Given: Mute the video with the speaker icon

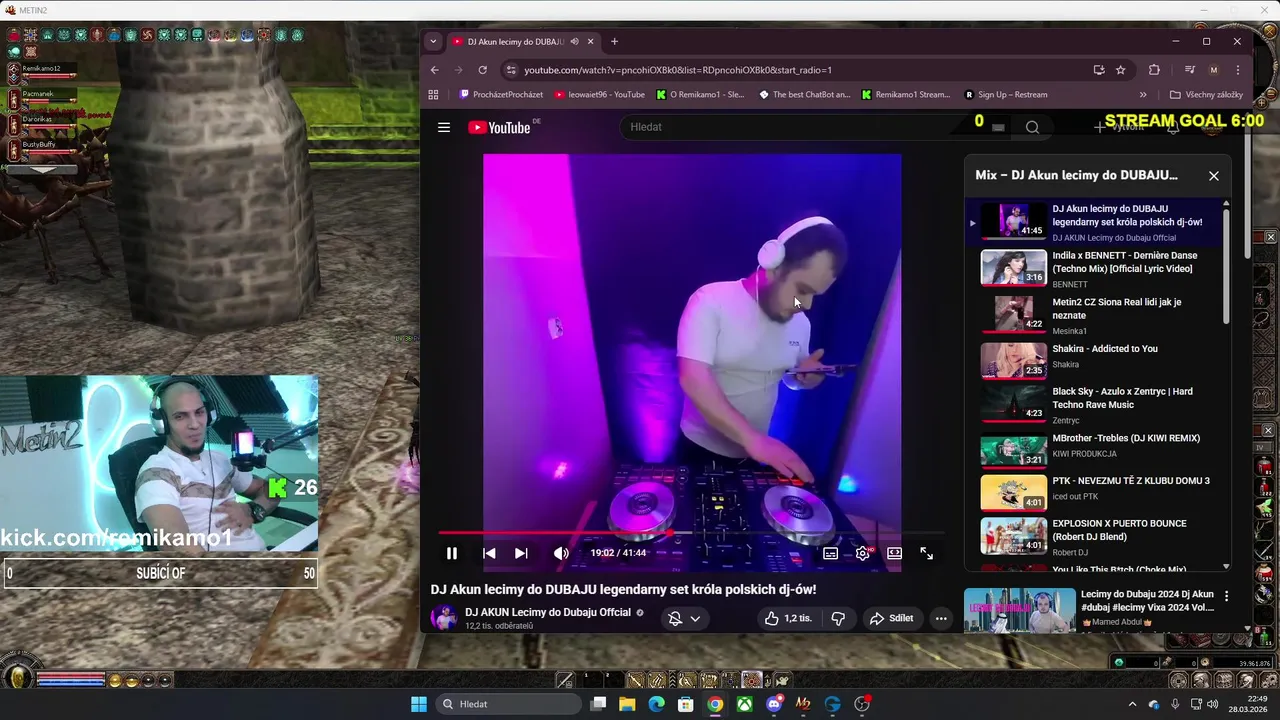Looking at the screenshot, I should point(561,553).
